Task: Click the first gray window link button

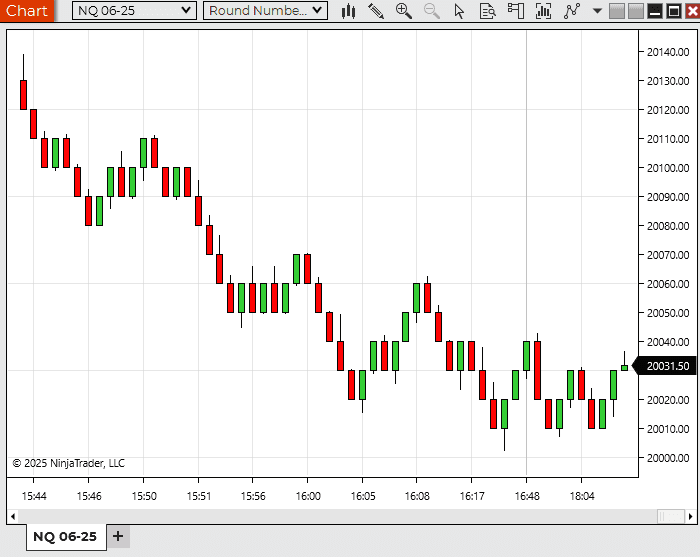Action: pos(617,11)
